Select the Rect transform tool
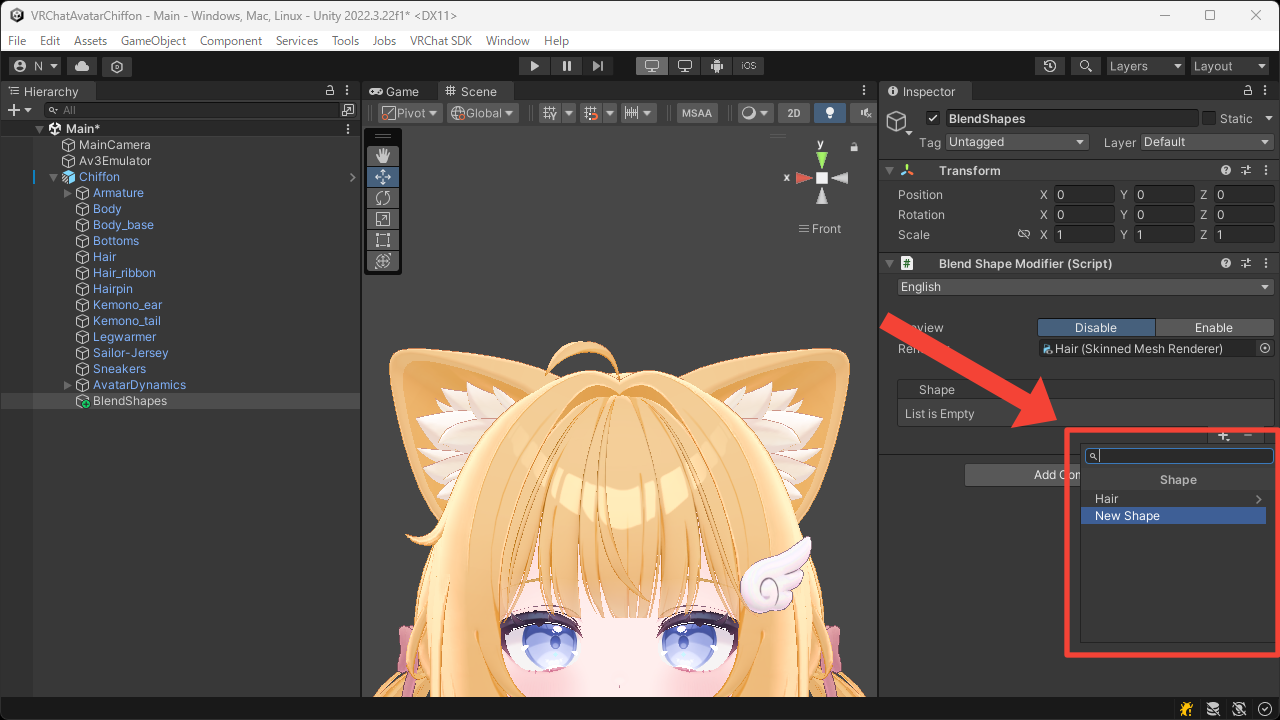1280x720 pixels. pos(382,240)
